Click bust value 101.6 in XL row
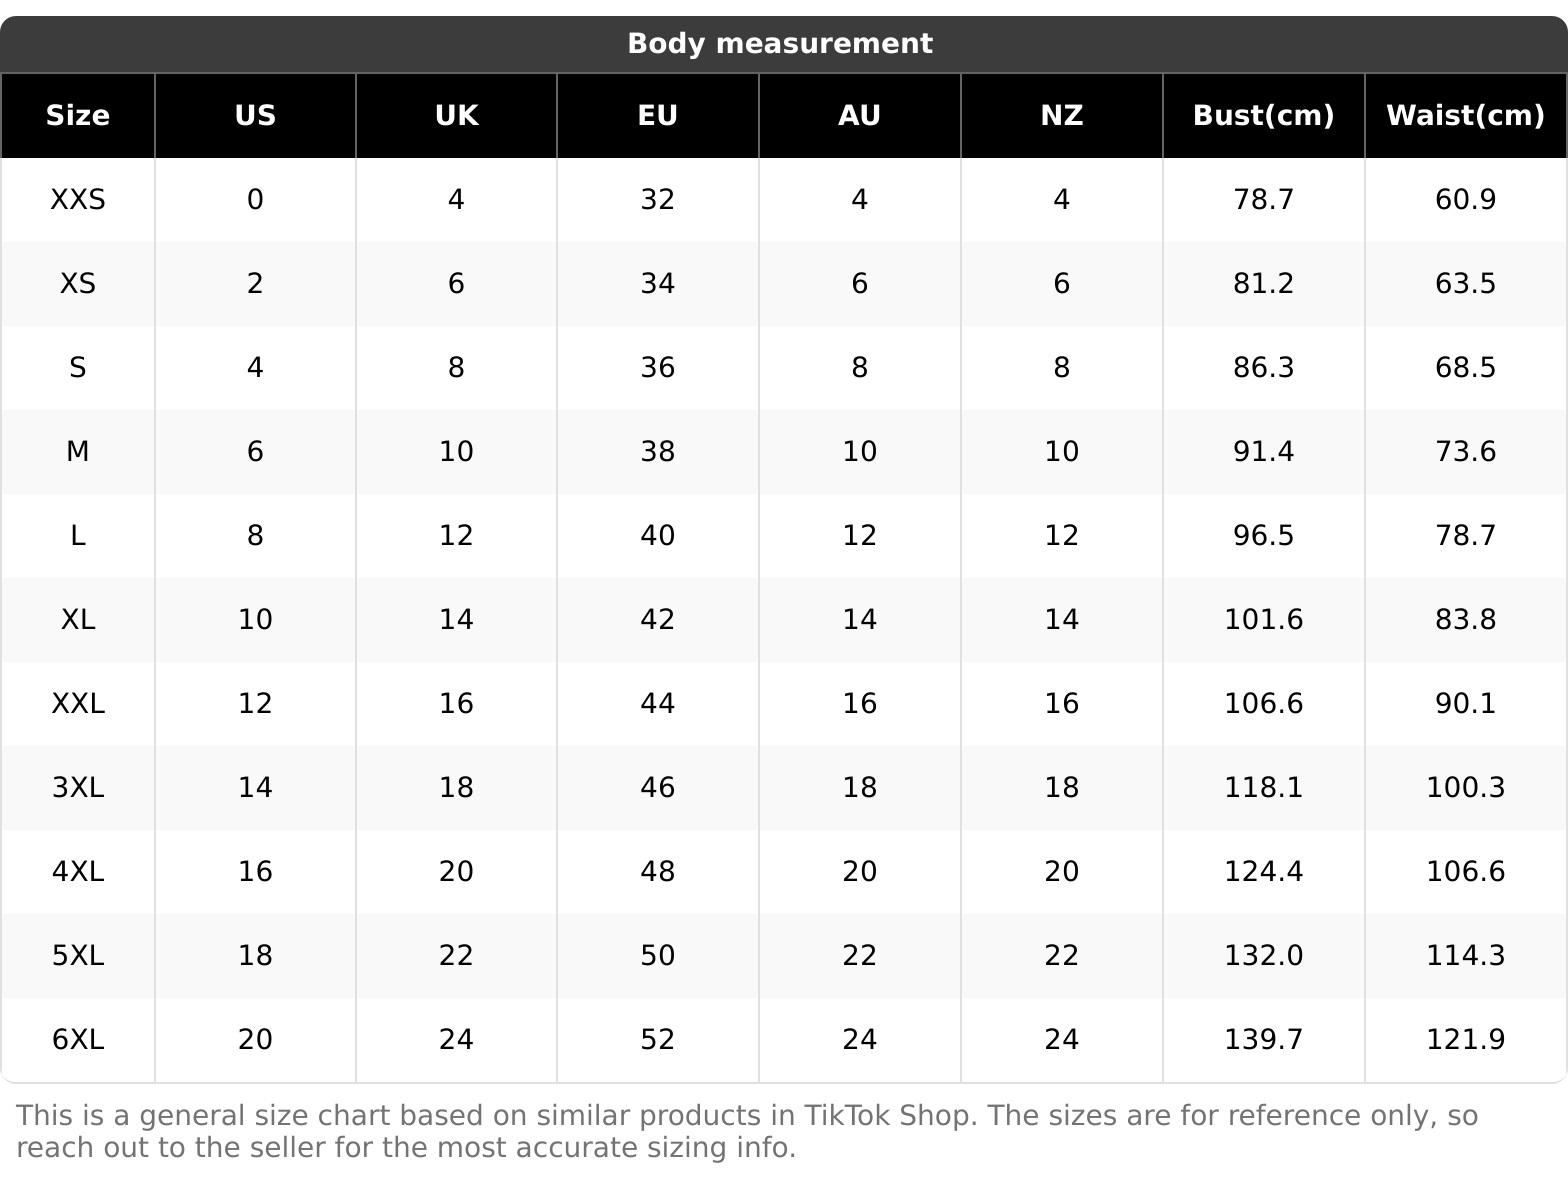This screenshot has height=1180, width=1568. 1263,620
